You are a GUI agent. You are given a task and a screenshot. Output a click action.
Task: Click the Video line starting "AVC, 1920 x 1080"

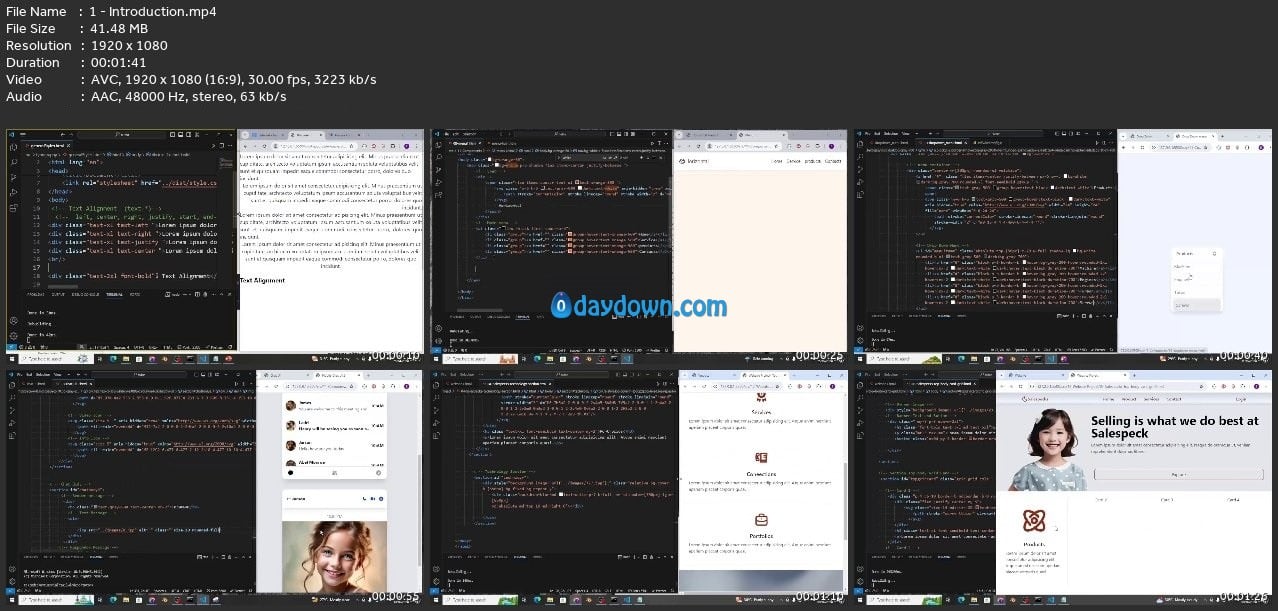(x=232, y=79)
